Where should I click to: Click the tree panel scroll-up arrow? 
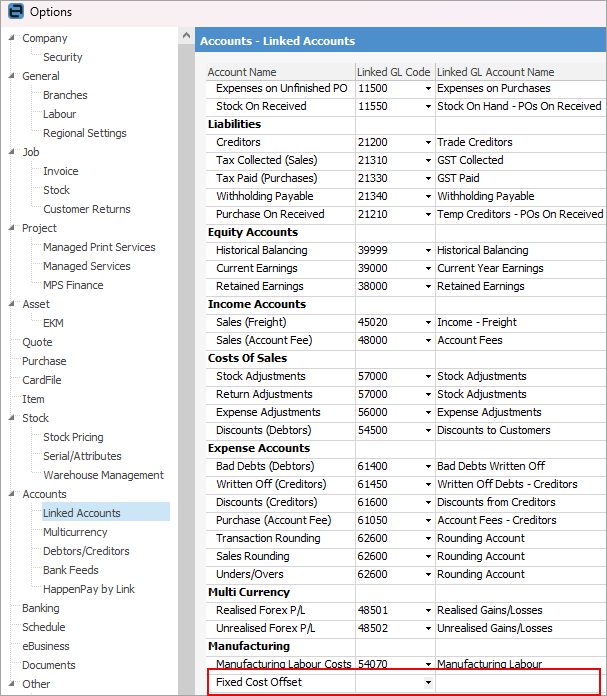186,35
